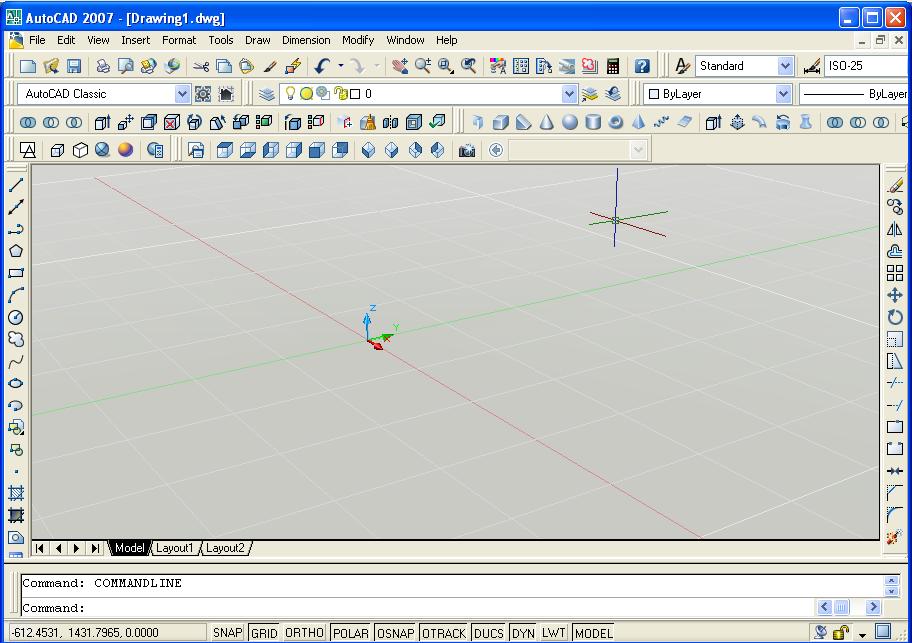Select the Hatch tool
The image size is (912, 643).
point(16,494)
